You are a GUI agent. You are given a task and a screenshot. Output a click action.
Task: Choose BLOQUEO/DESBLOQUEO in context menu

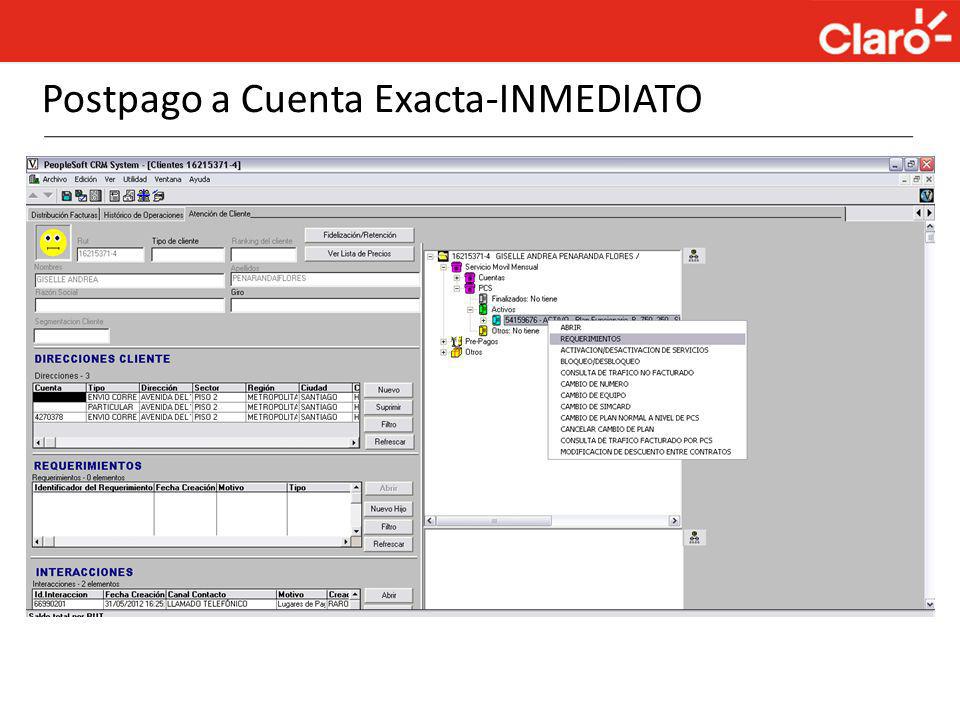(x=647, y=361)
